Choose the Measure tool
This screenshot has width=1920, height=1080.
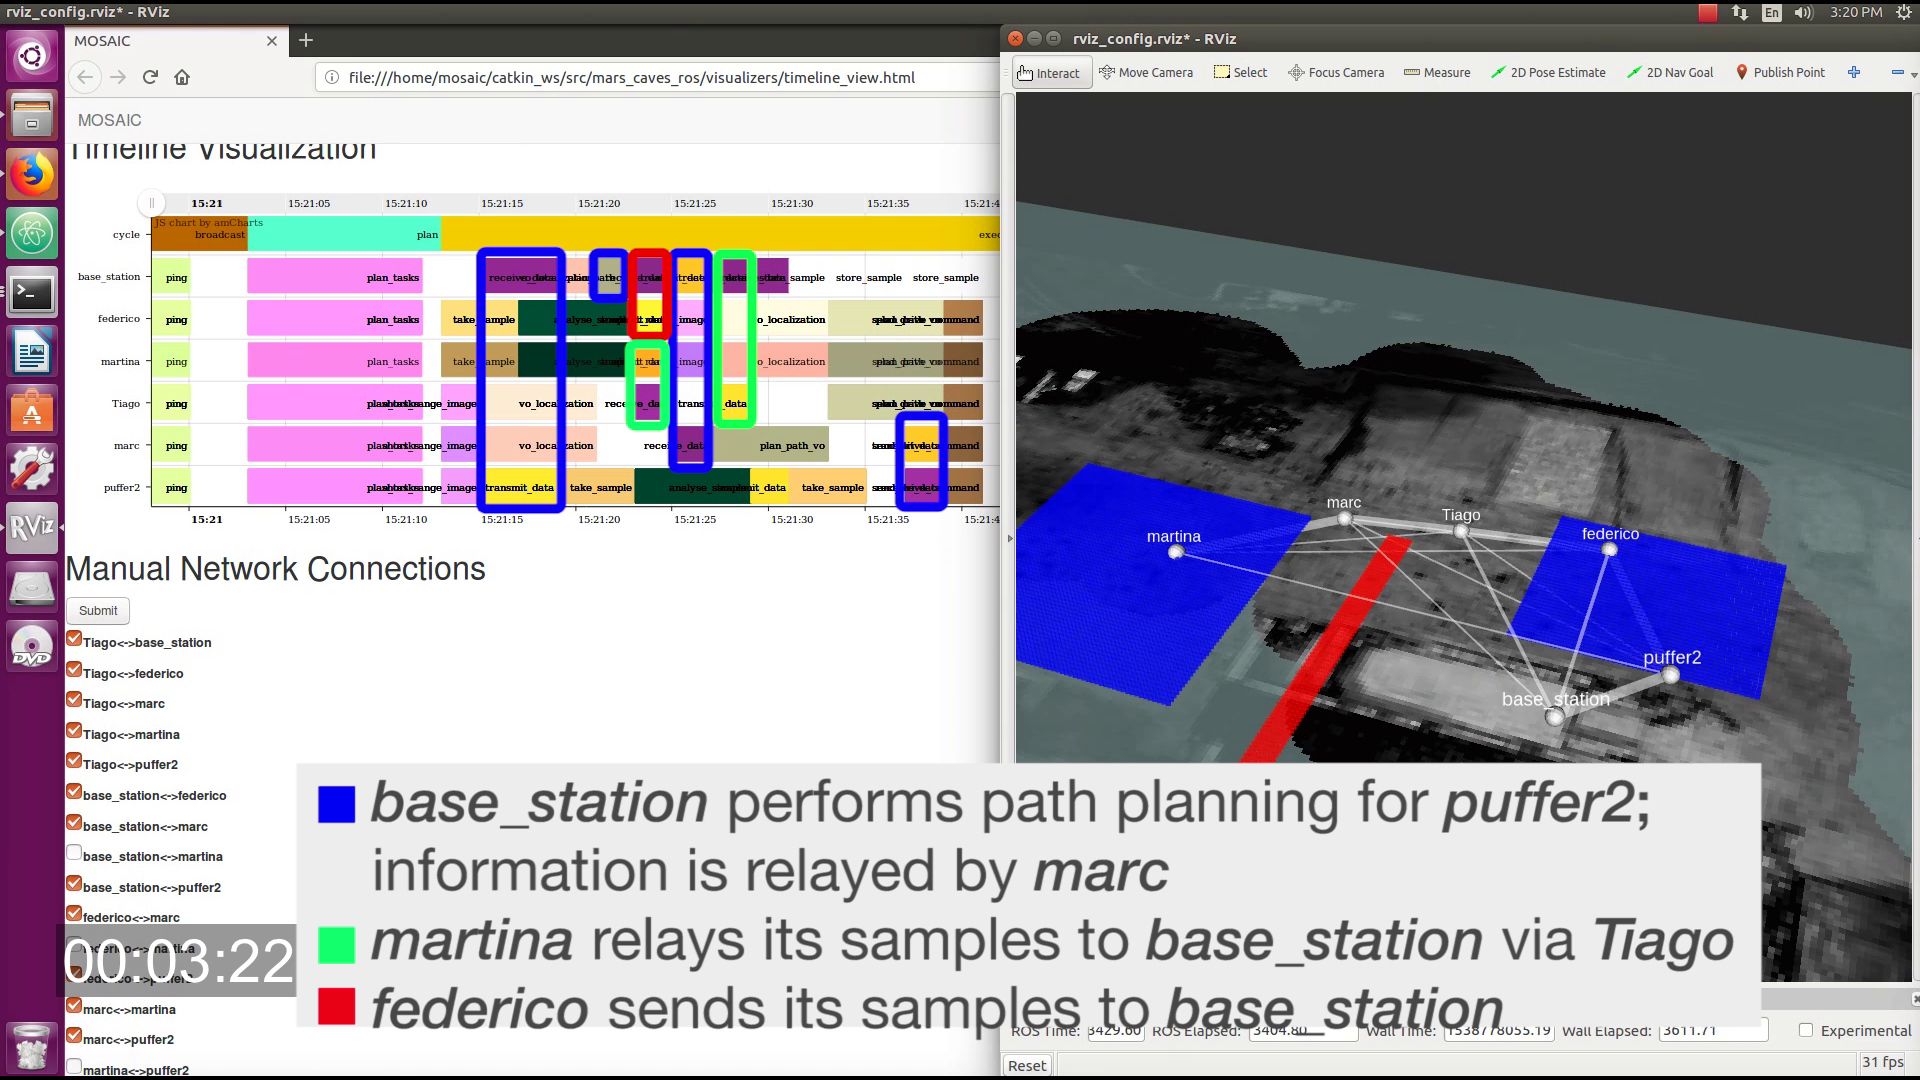(1437, 73)
